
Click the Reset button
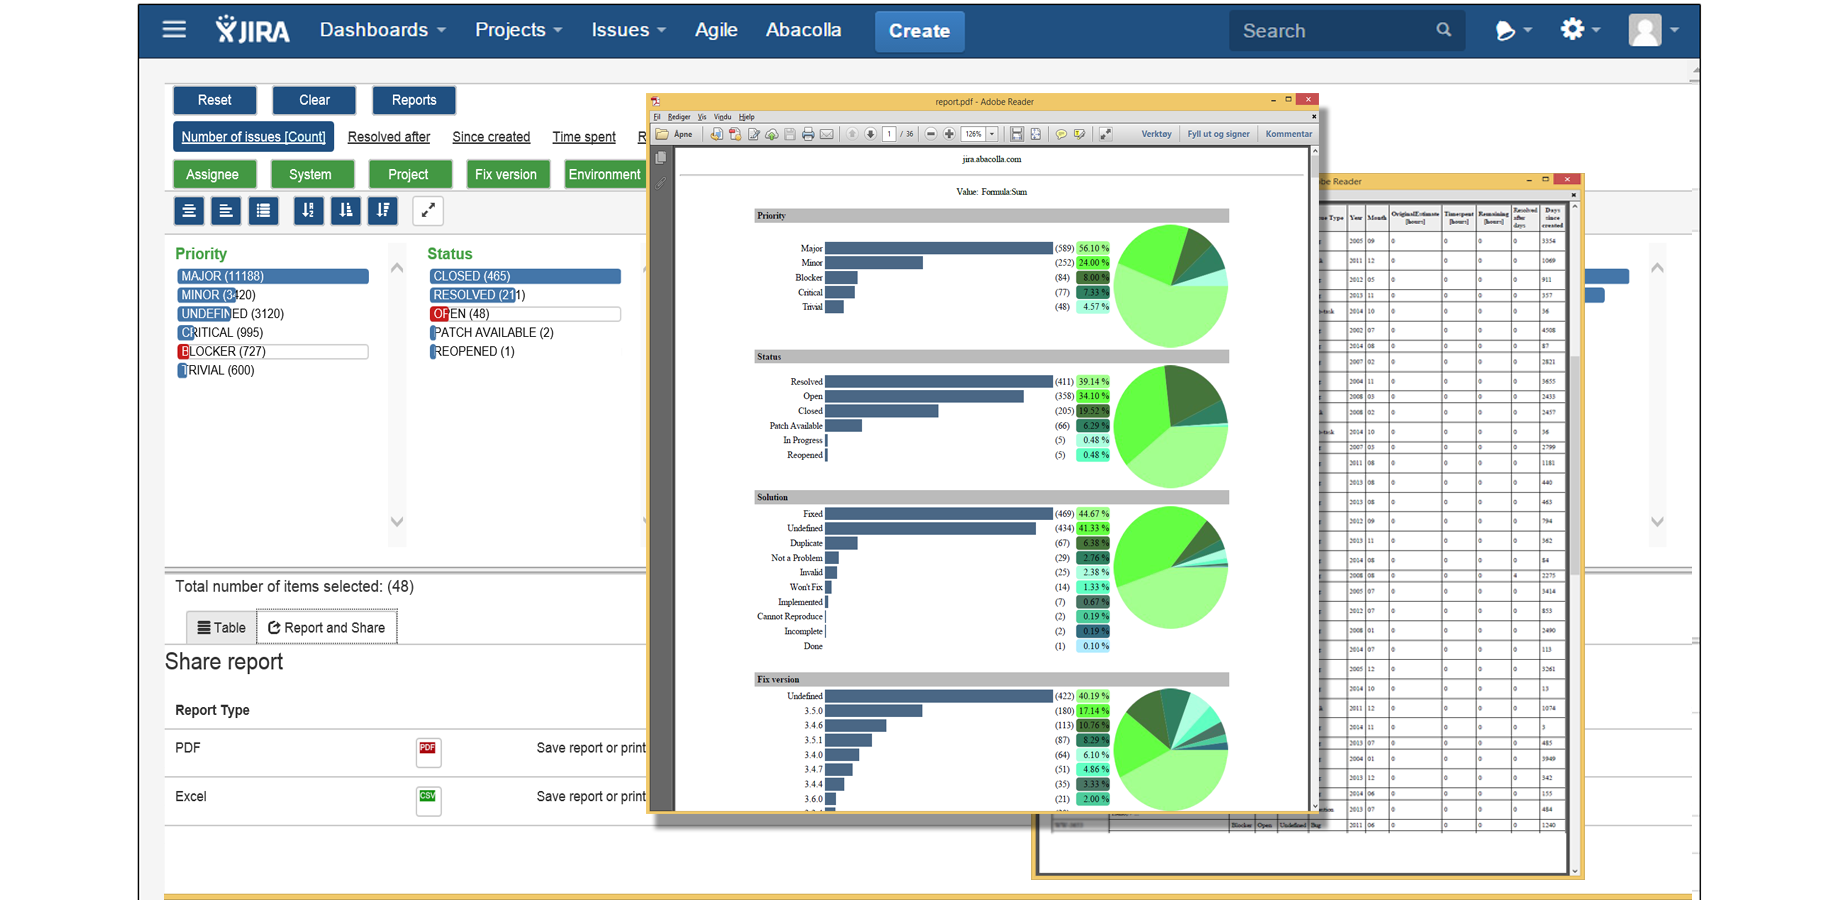click(215, 100)
